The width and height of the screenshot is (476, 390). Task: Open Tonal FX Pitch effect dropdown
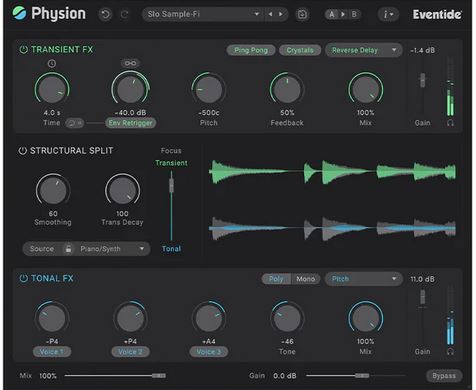(364, 279)
